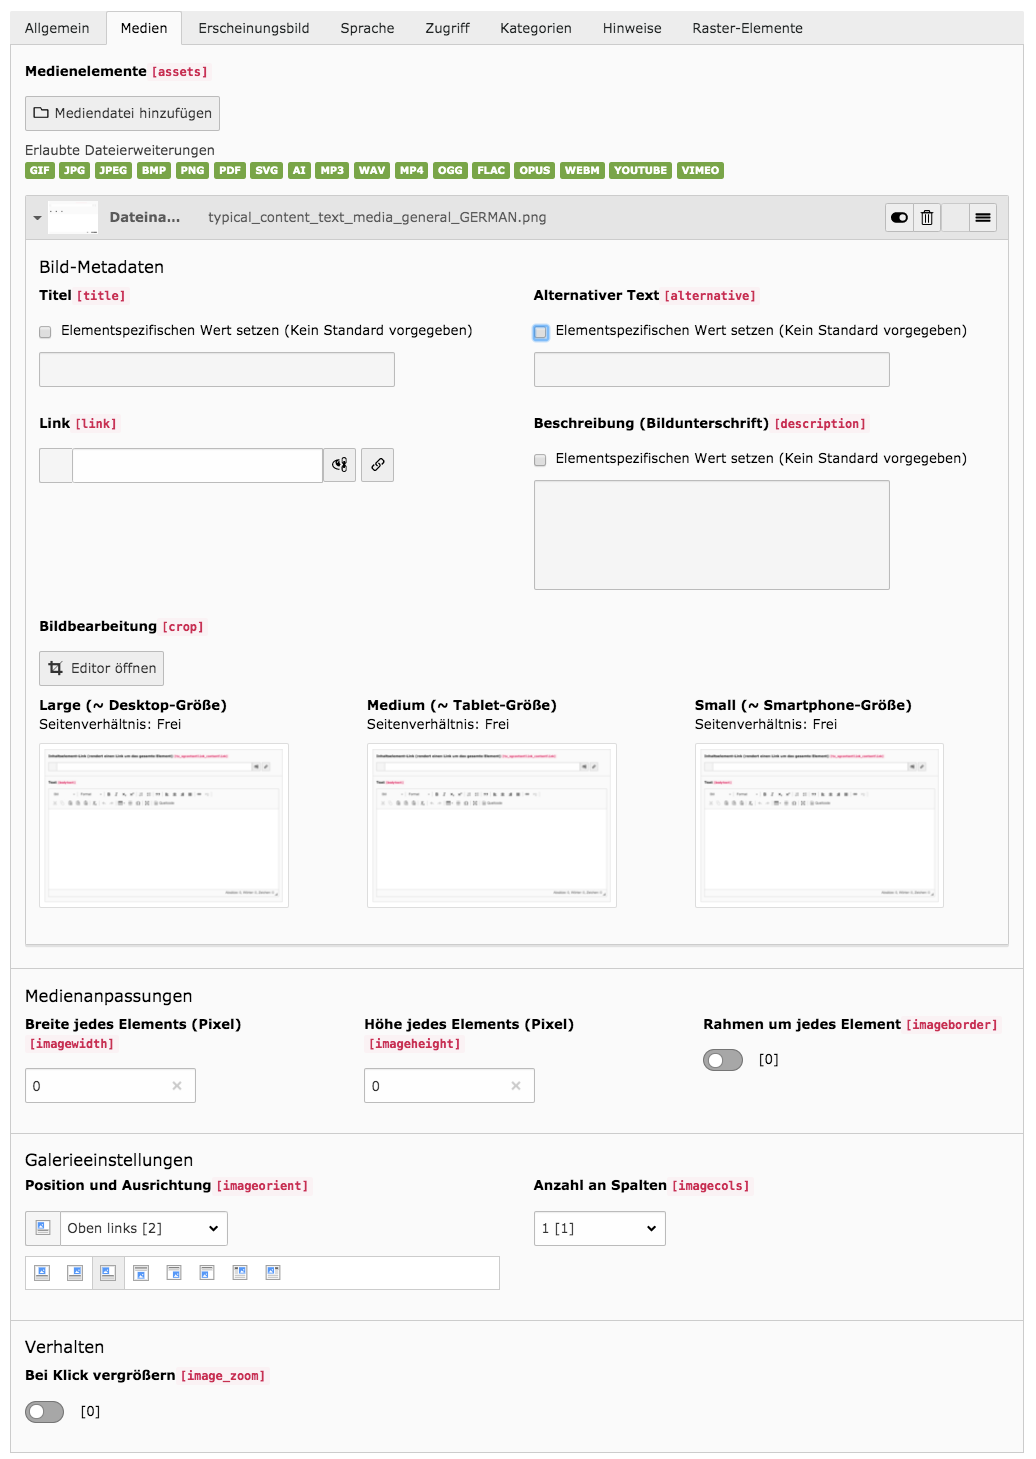Open the crop editor via Editor öffnen
Screen dimensions: 1036x1459
click(101, 668)
